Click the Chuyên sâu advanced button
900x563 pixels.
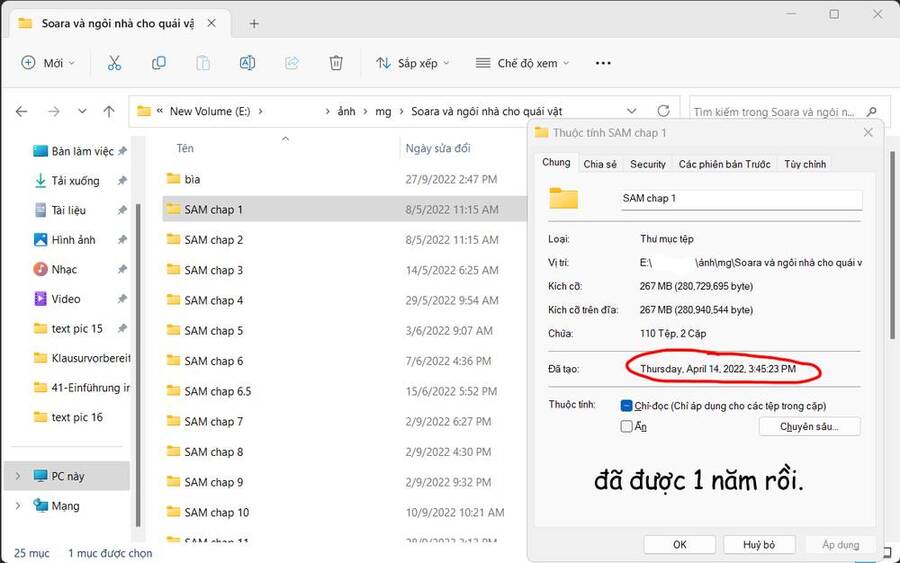click(807, 427)
